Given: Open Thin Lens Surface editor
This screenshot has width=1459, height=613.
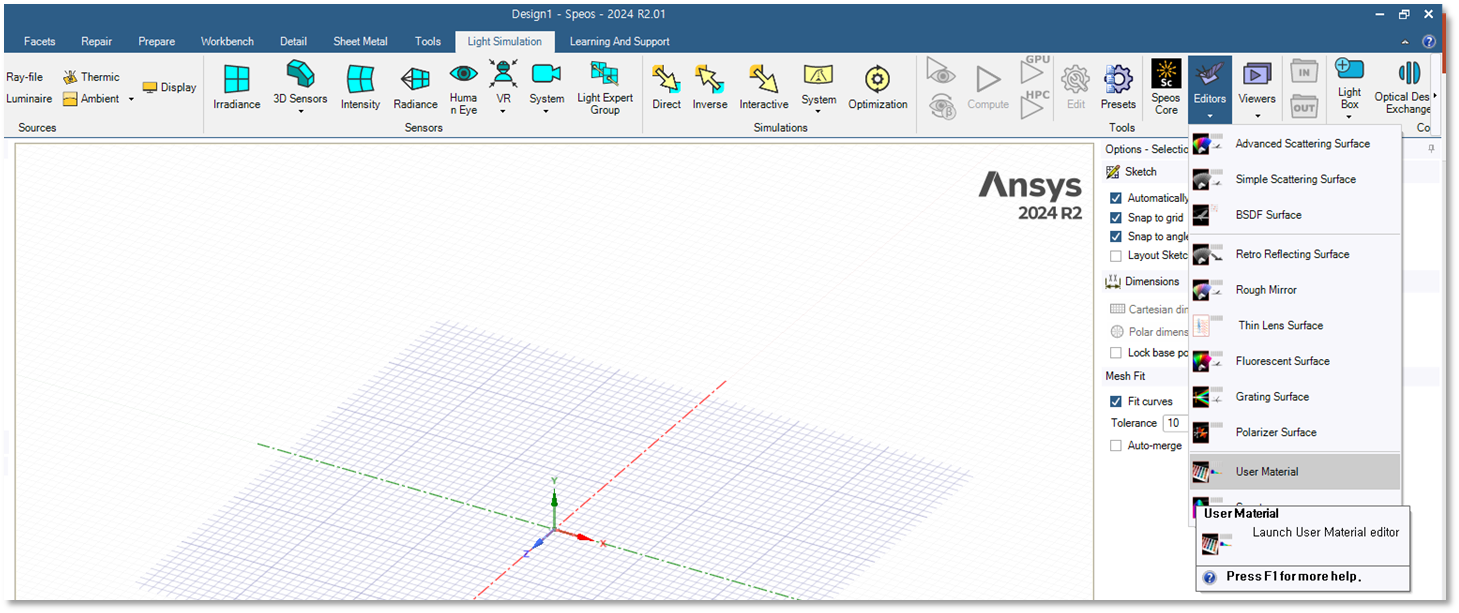Looking at the screenshot, I should [1295, 325].
